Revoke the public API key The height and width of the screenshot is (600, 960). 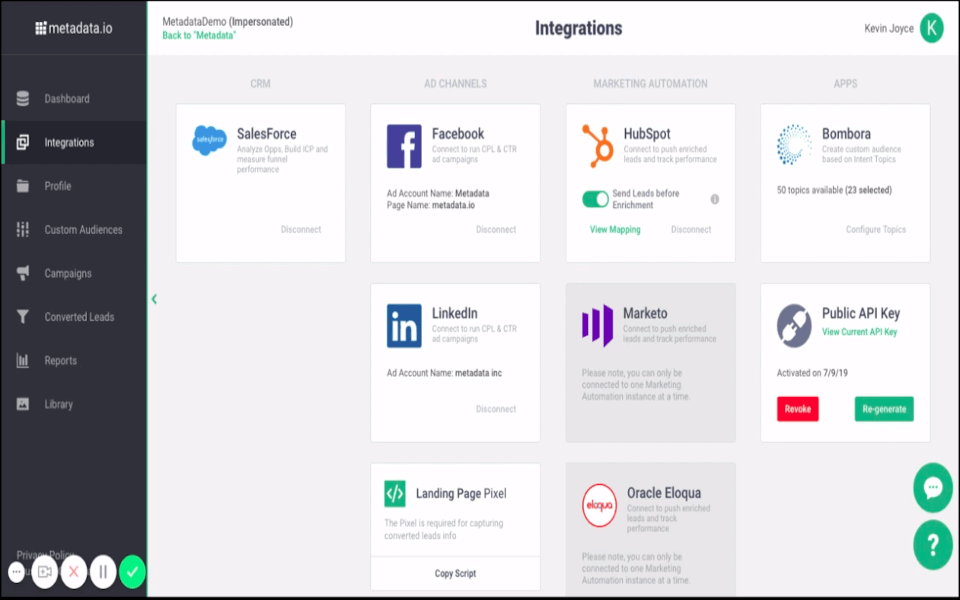point(797,409)
